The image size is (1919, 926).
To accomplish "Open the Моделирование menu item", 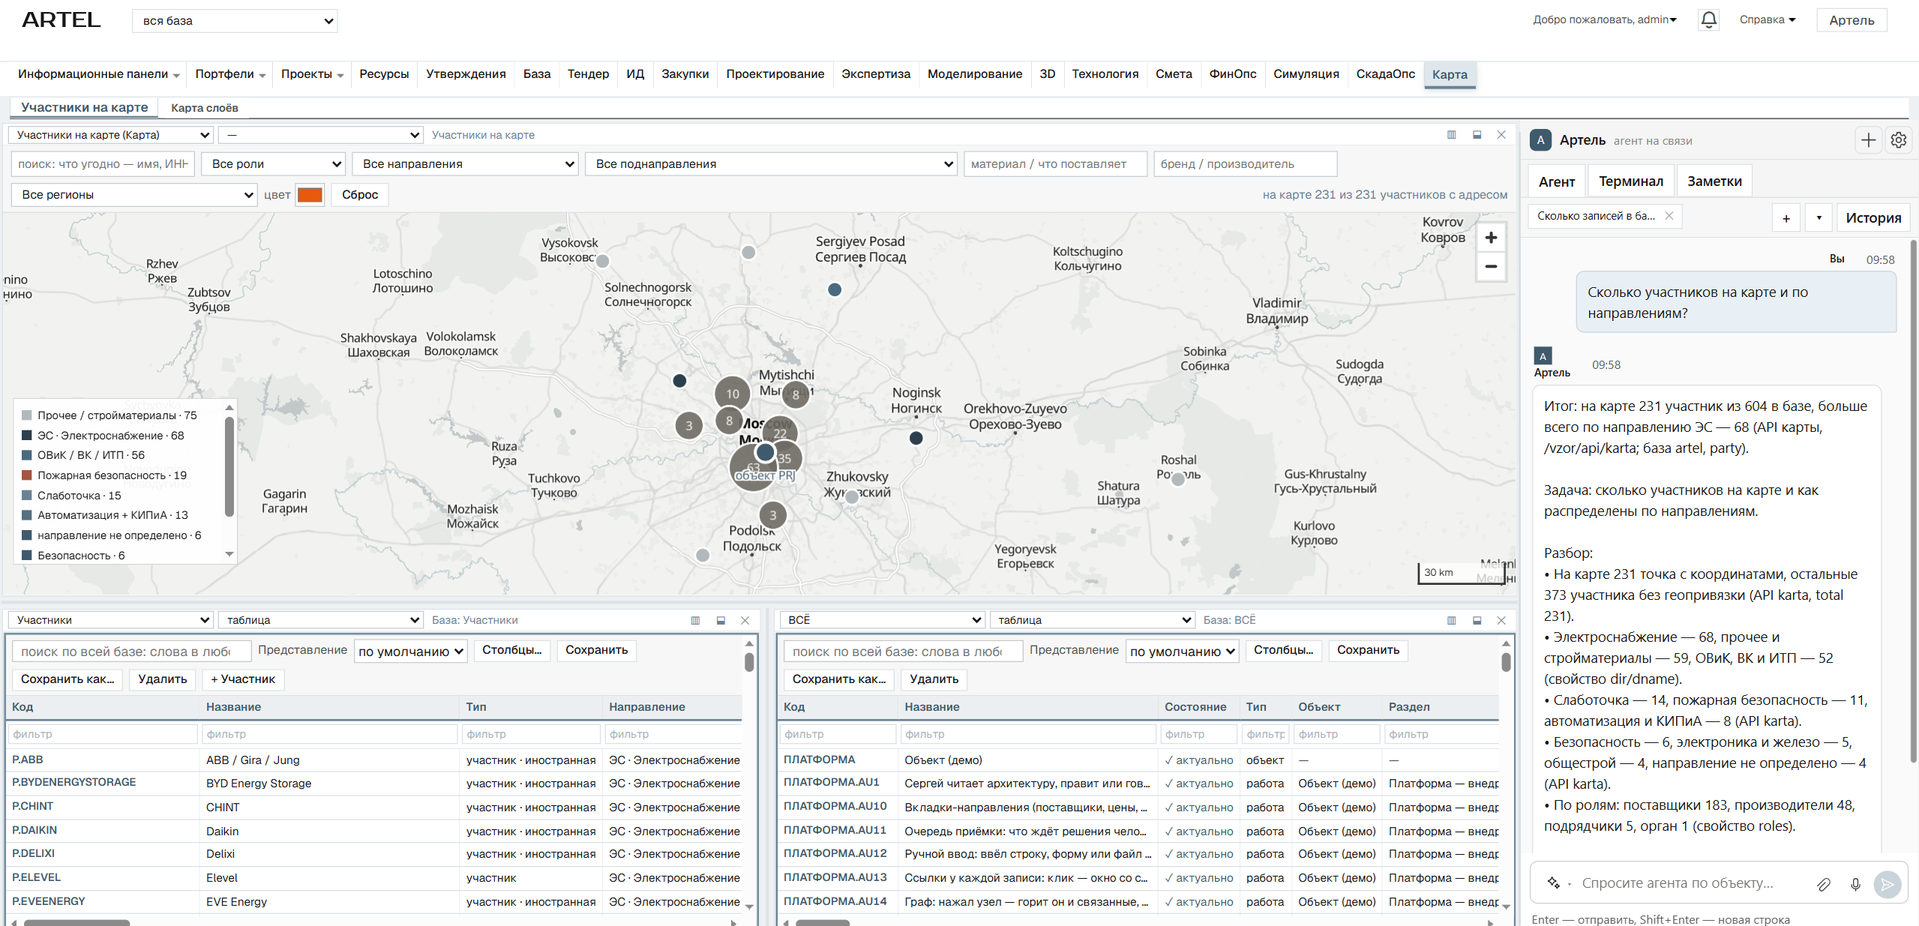I will (974, 74).
